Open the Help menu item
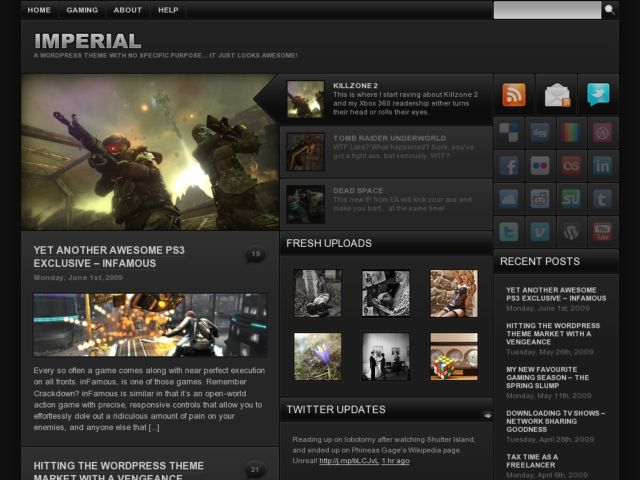This screenshot has width=640, height=480. (168, 10)
